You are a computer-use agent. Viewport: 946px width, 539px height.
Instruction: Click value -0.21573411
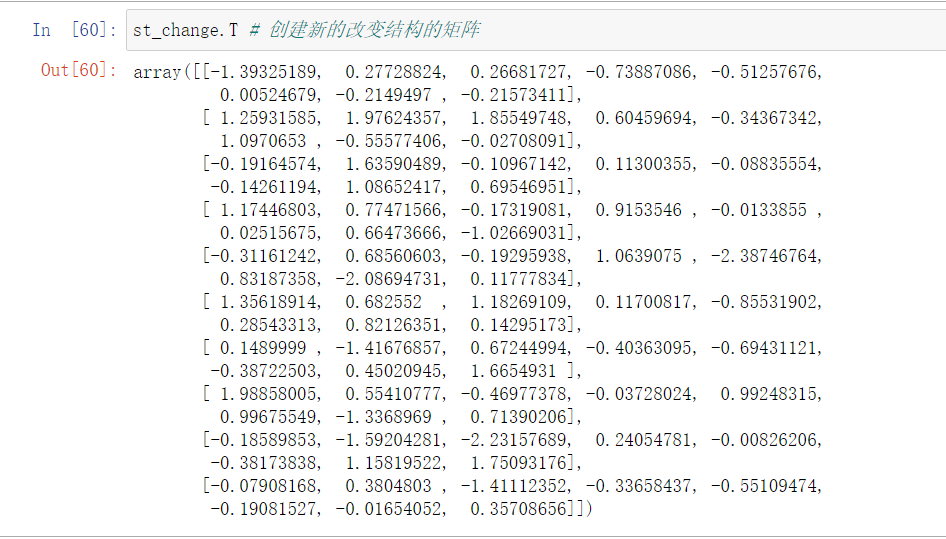pos(513,95)
